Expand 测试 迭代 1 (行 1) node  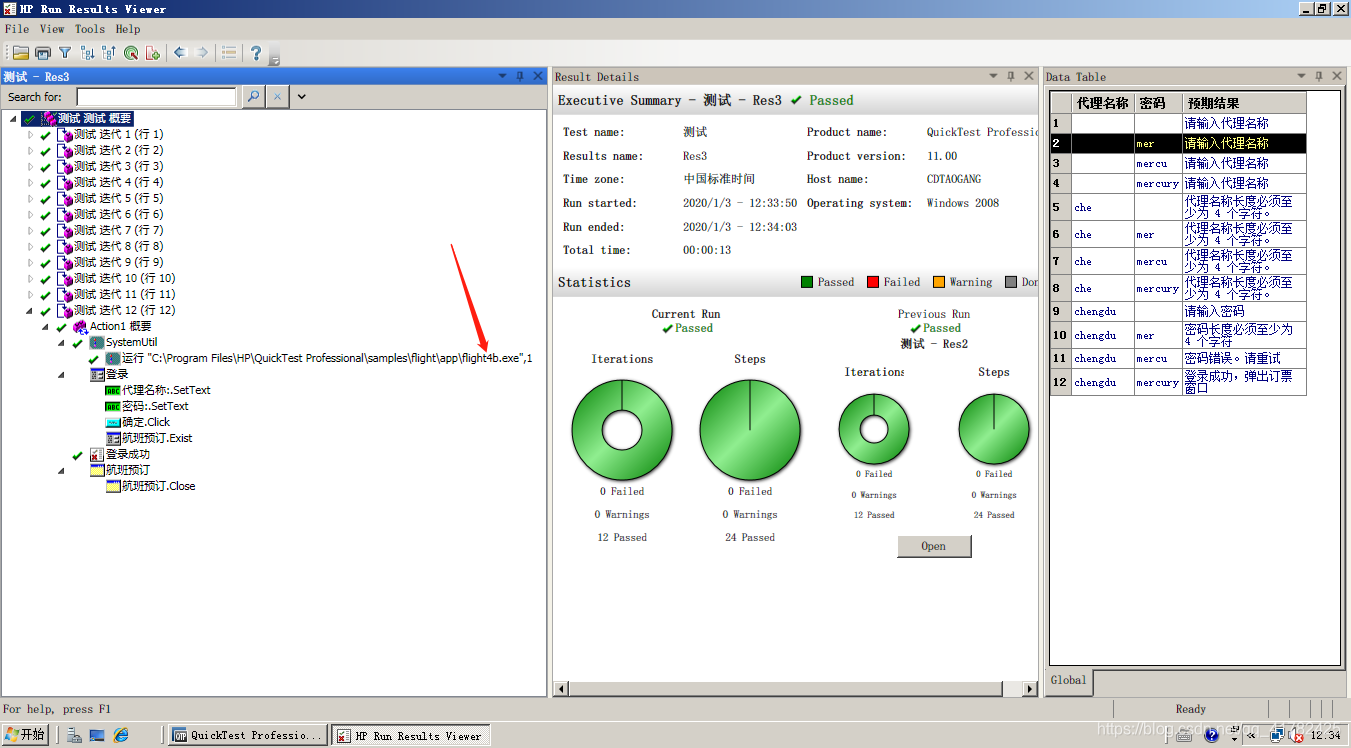[30, 135]
